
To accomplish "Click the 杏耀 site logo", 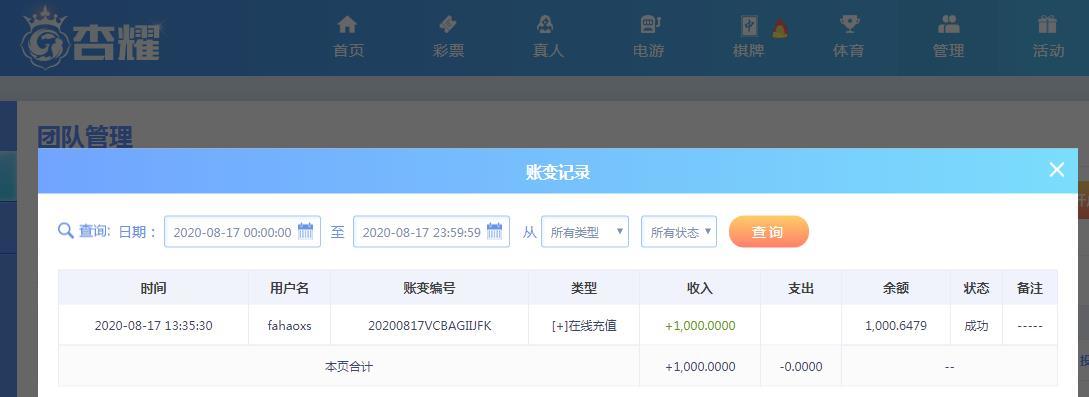I will tap(91, 38).
